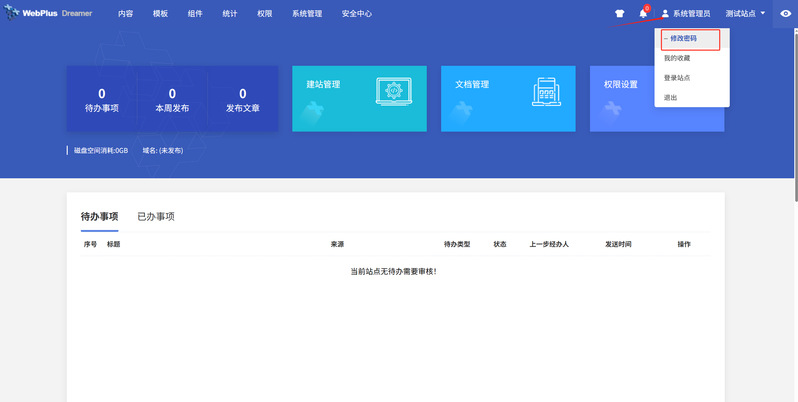Image resolution: width=798 pixels, height=402 pixels.
Task: Choose 我的收藏 in the user menu
Action: pos(677,58)
